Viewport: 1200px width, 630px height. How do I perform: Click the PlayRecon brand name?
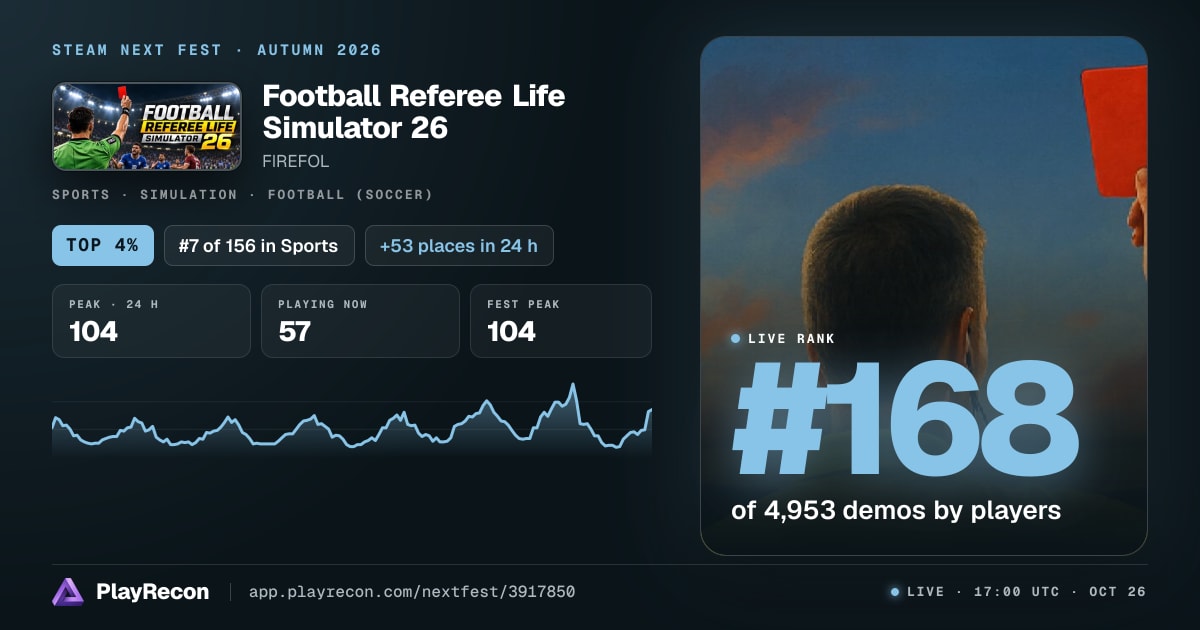(153, 592)
